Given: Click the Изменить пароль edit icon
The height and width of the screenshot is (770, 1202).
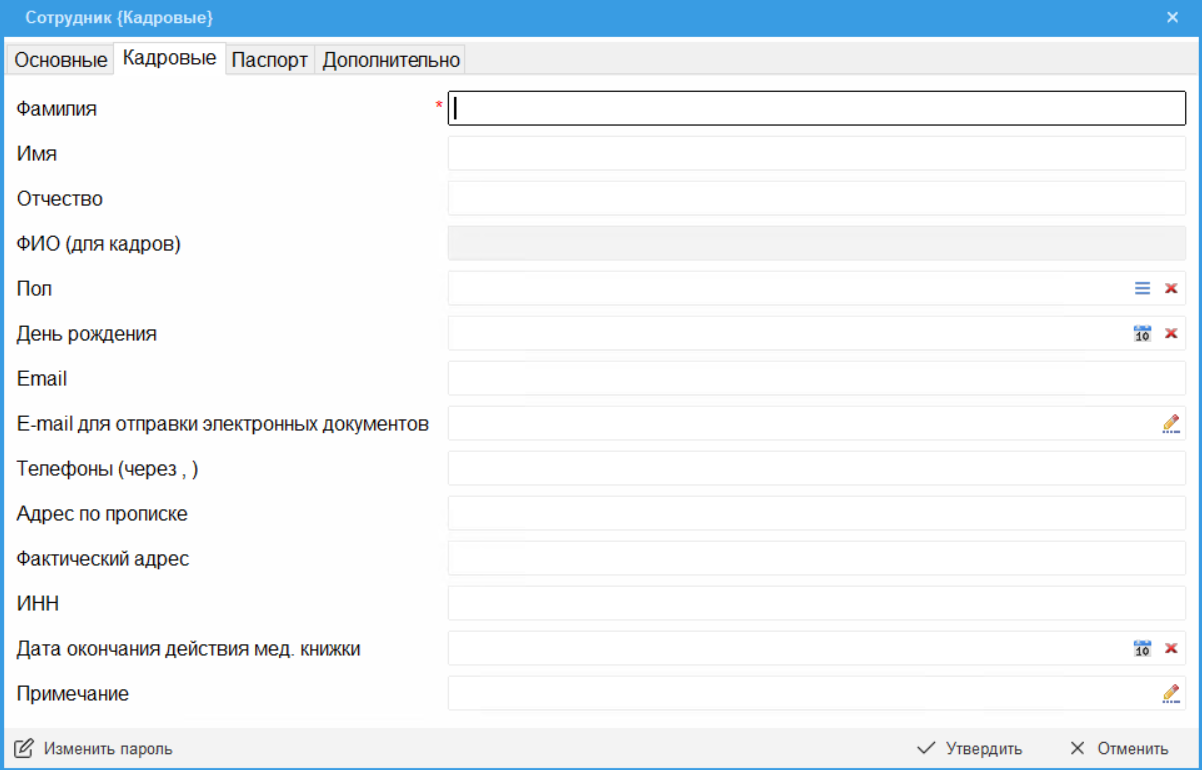Looking at the screenshot, I should click(x=24, y=748).
